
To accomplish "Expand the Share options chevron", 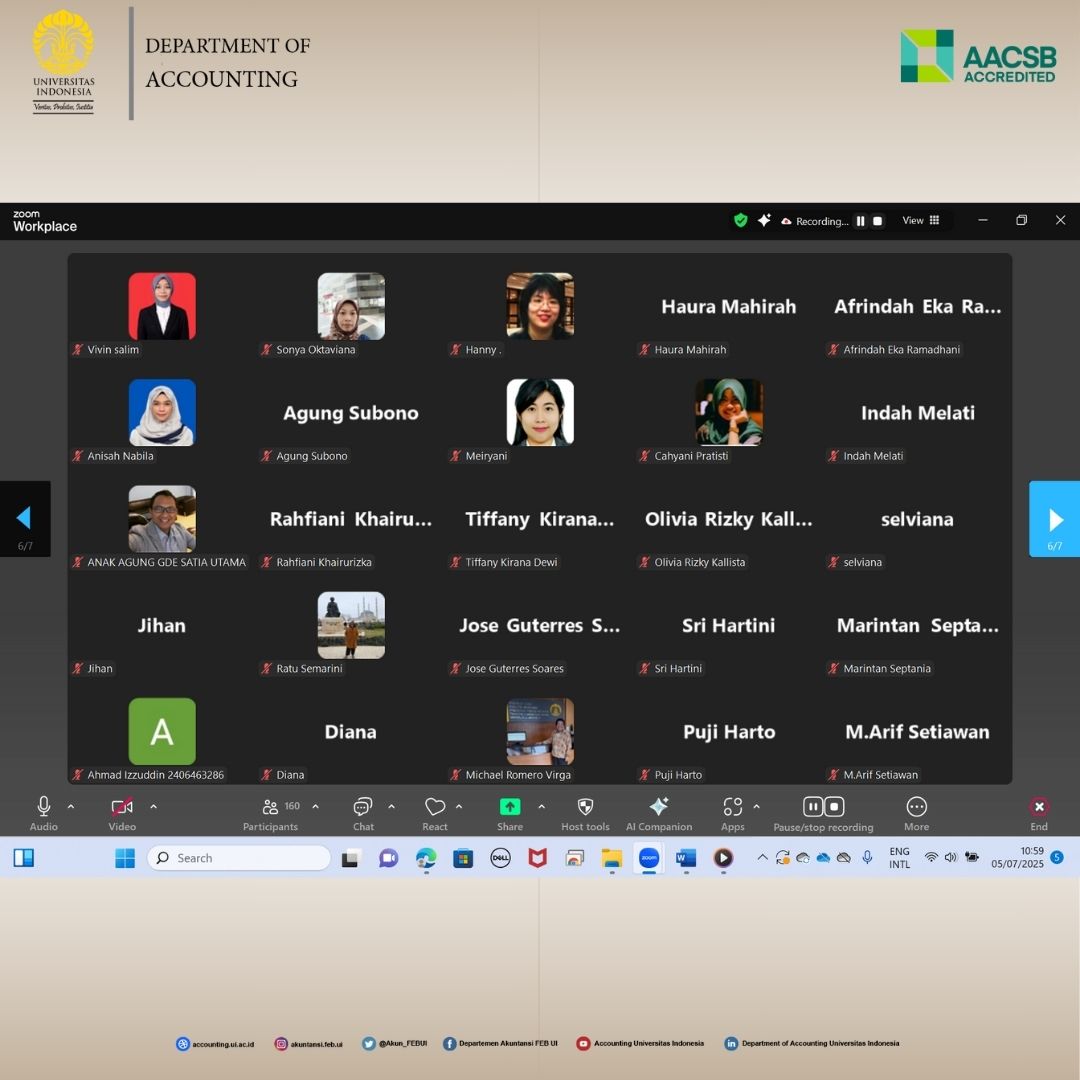I will tap(542, 806).
